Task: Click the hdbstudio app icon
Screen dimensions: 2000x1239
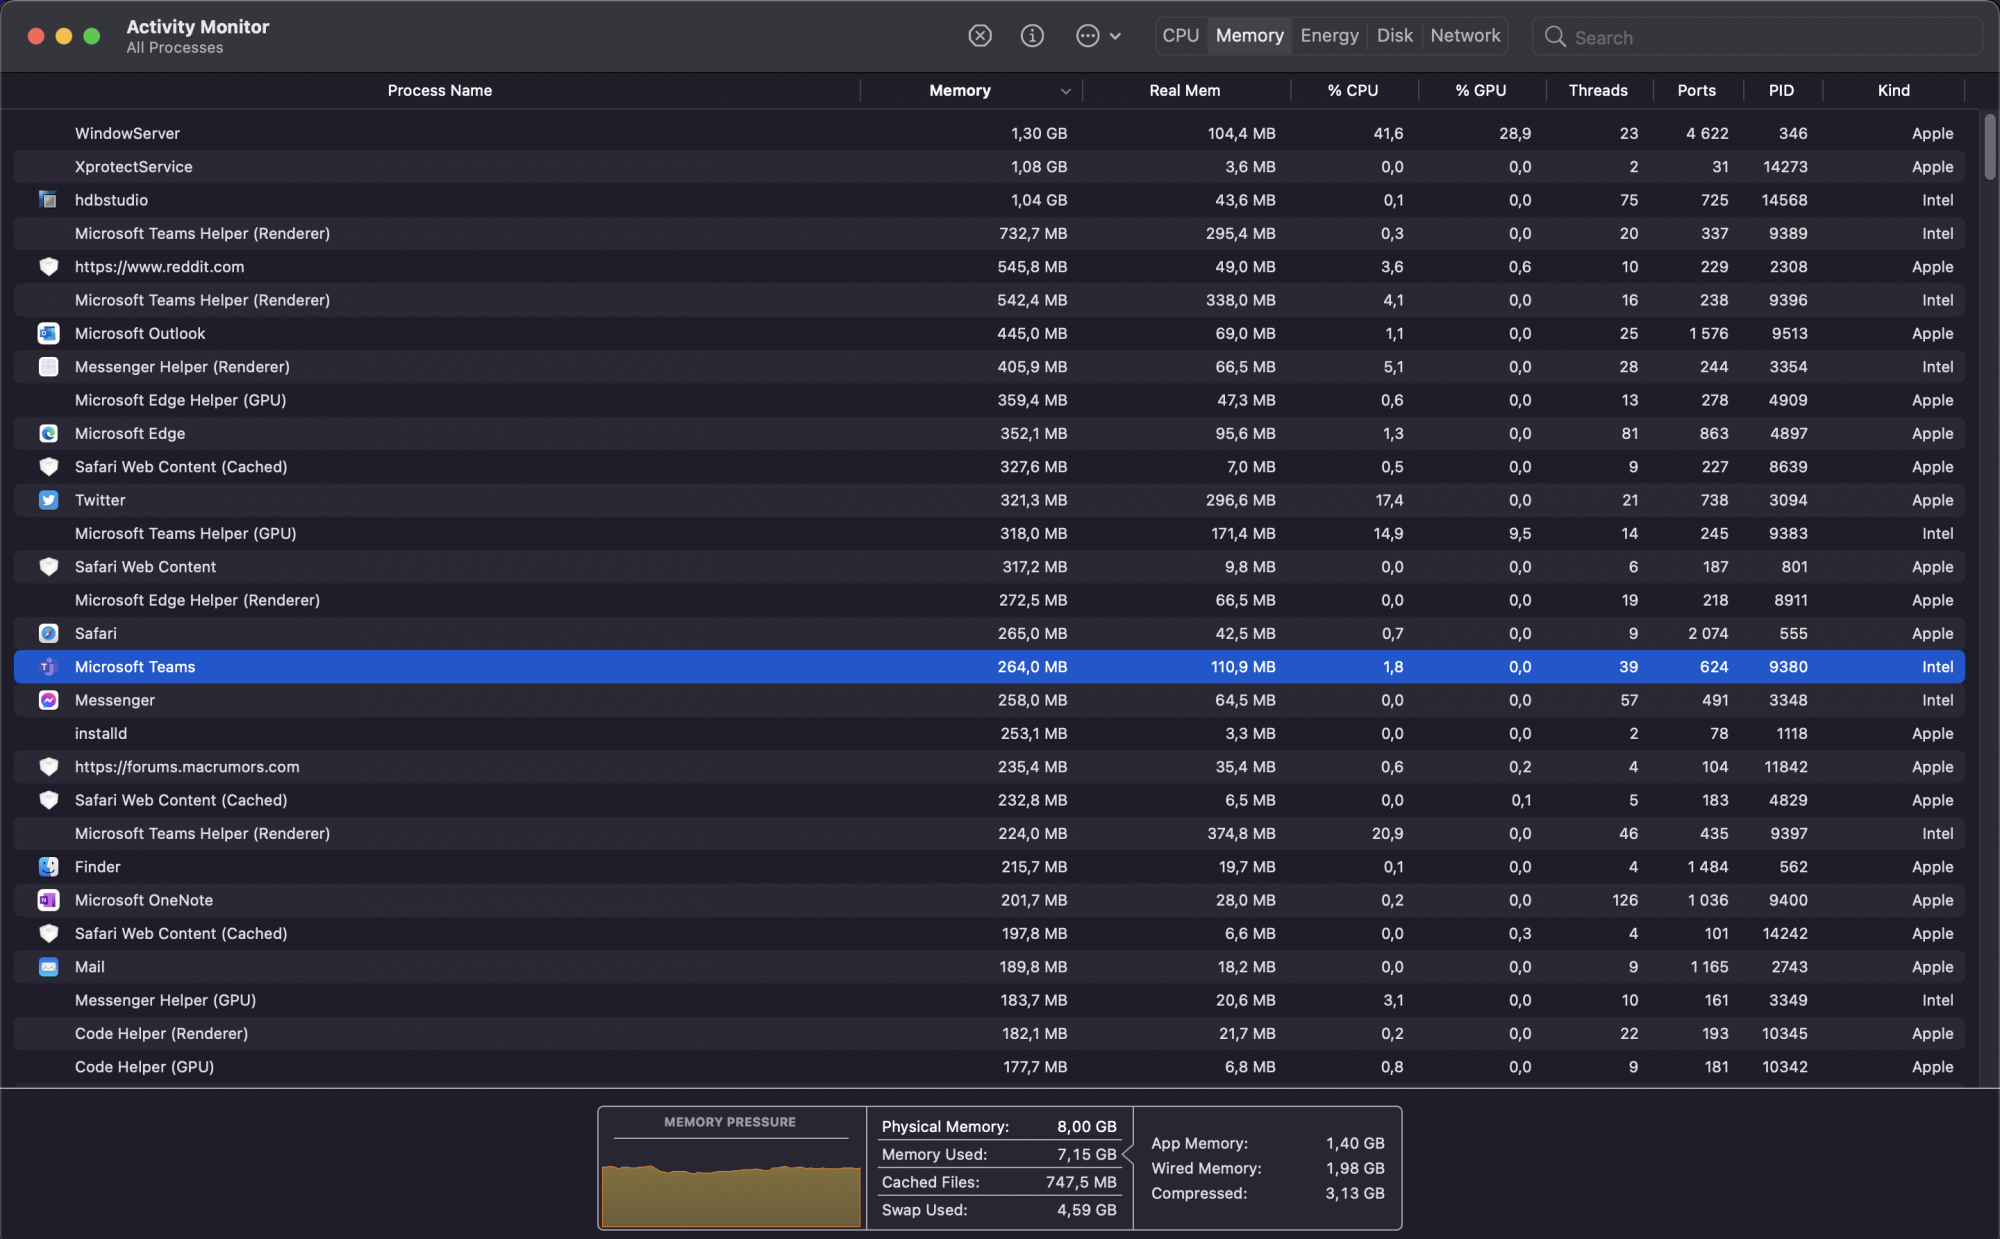Action: (x=48, y=200)
